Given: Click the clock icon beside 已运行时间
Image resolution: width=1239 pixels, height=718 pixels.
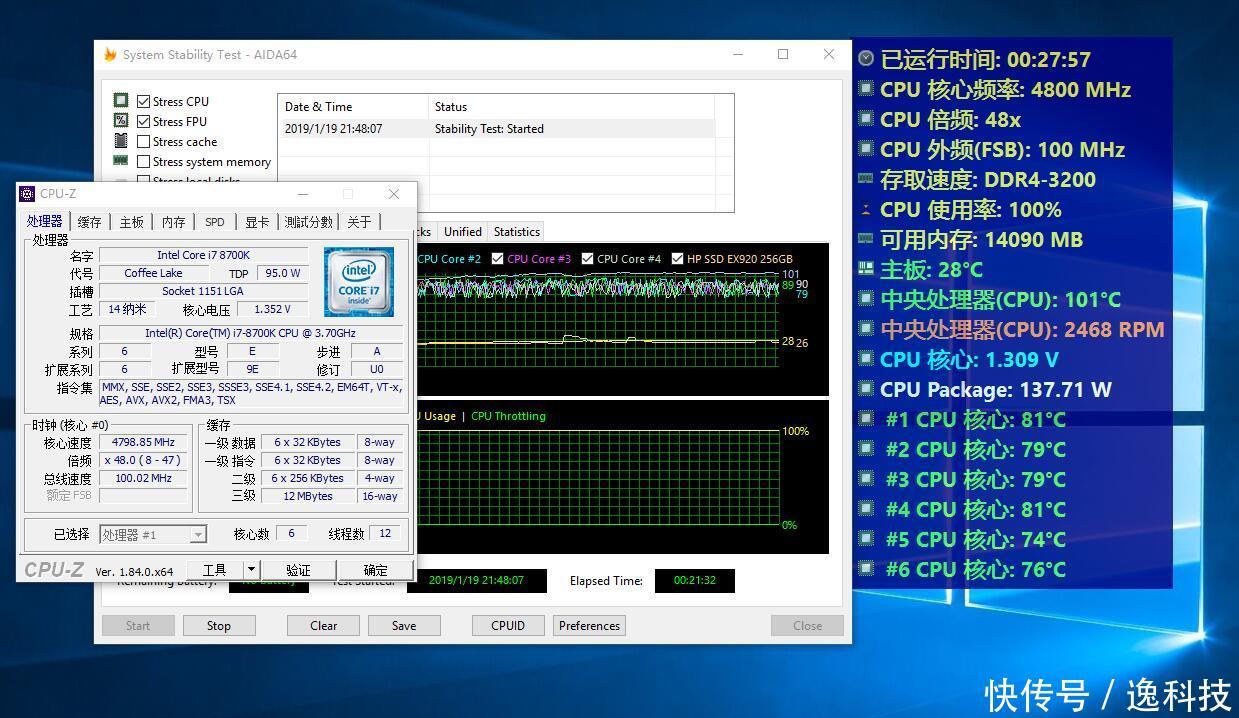Looking at the screenshot, I should 866,60.
